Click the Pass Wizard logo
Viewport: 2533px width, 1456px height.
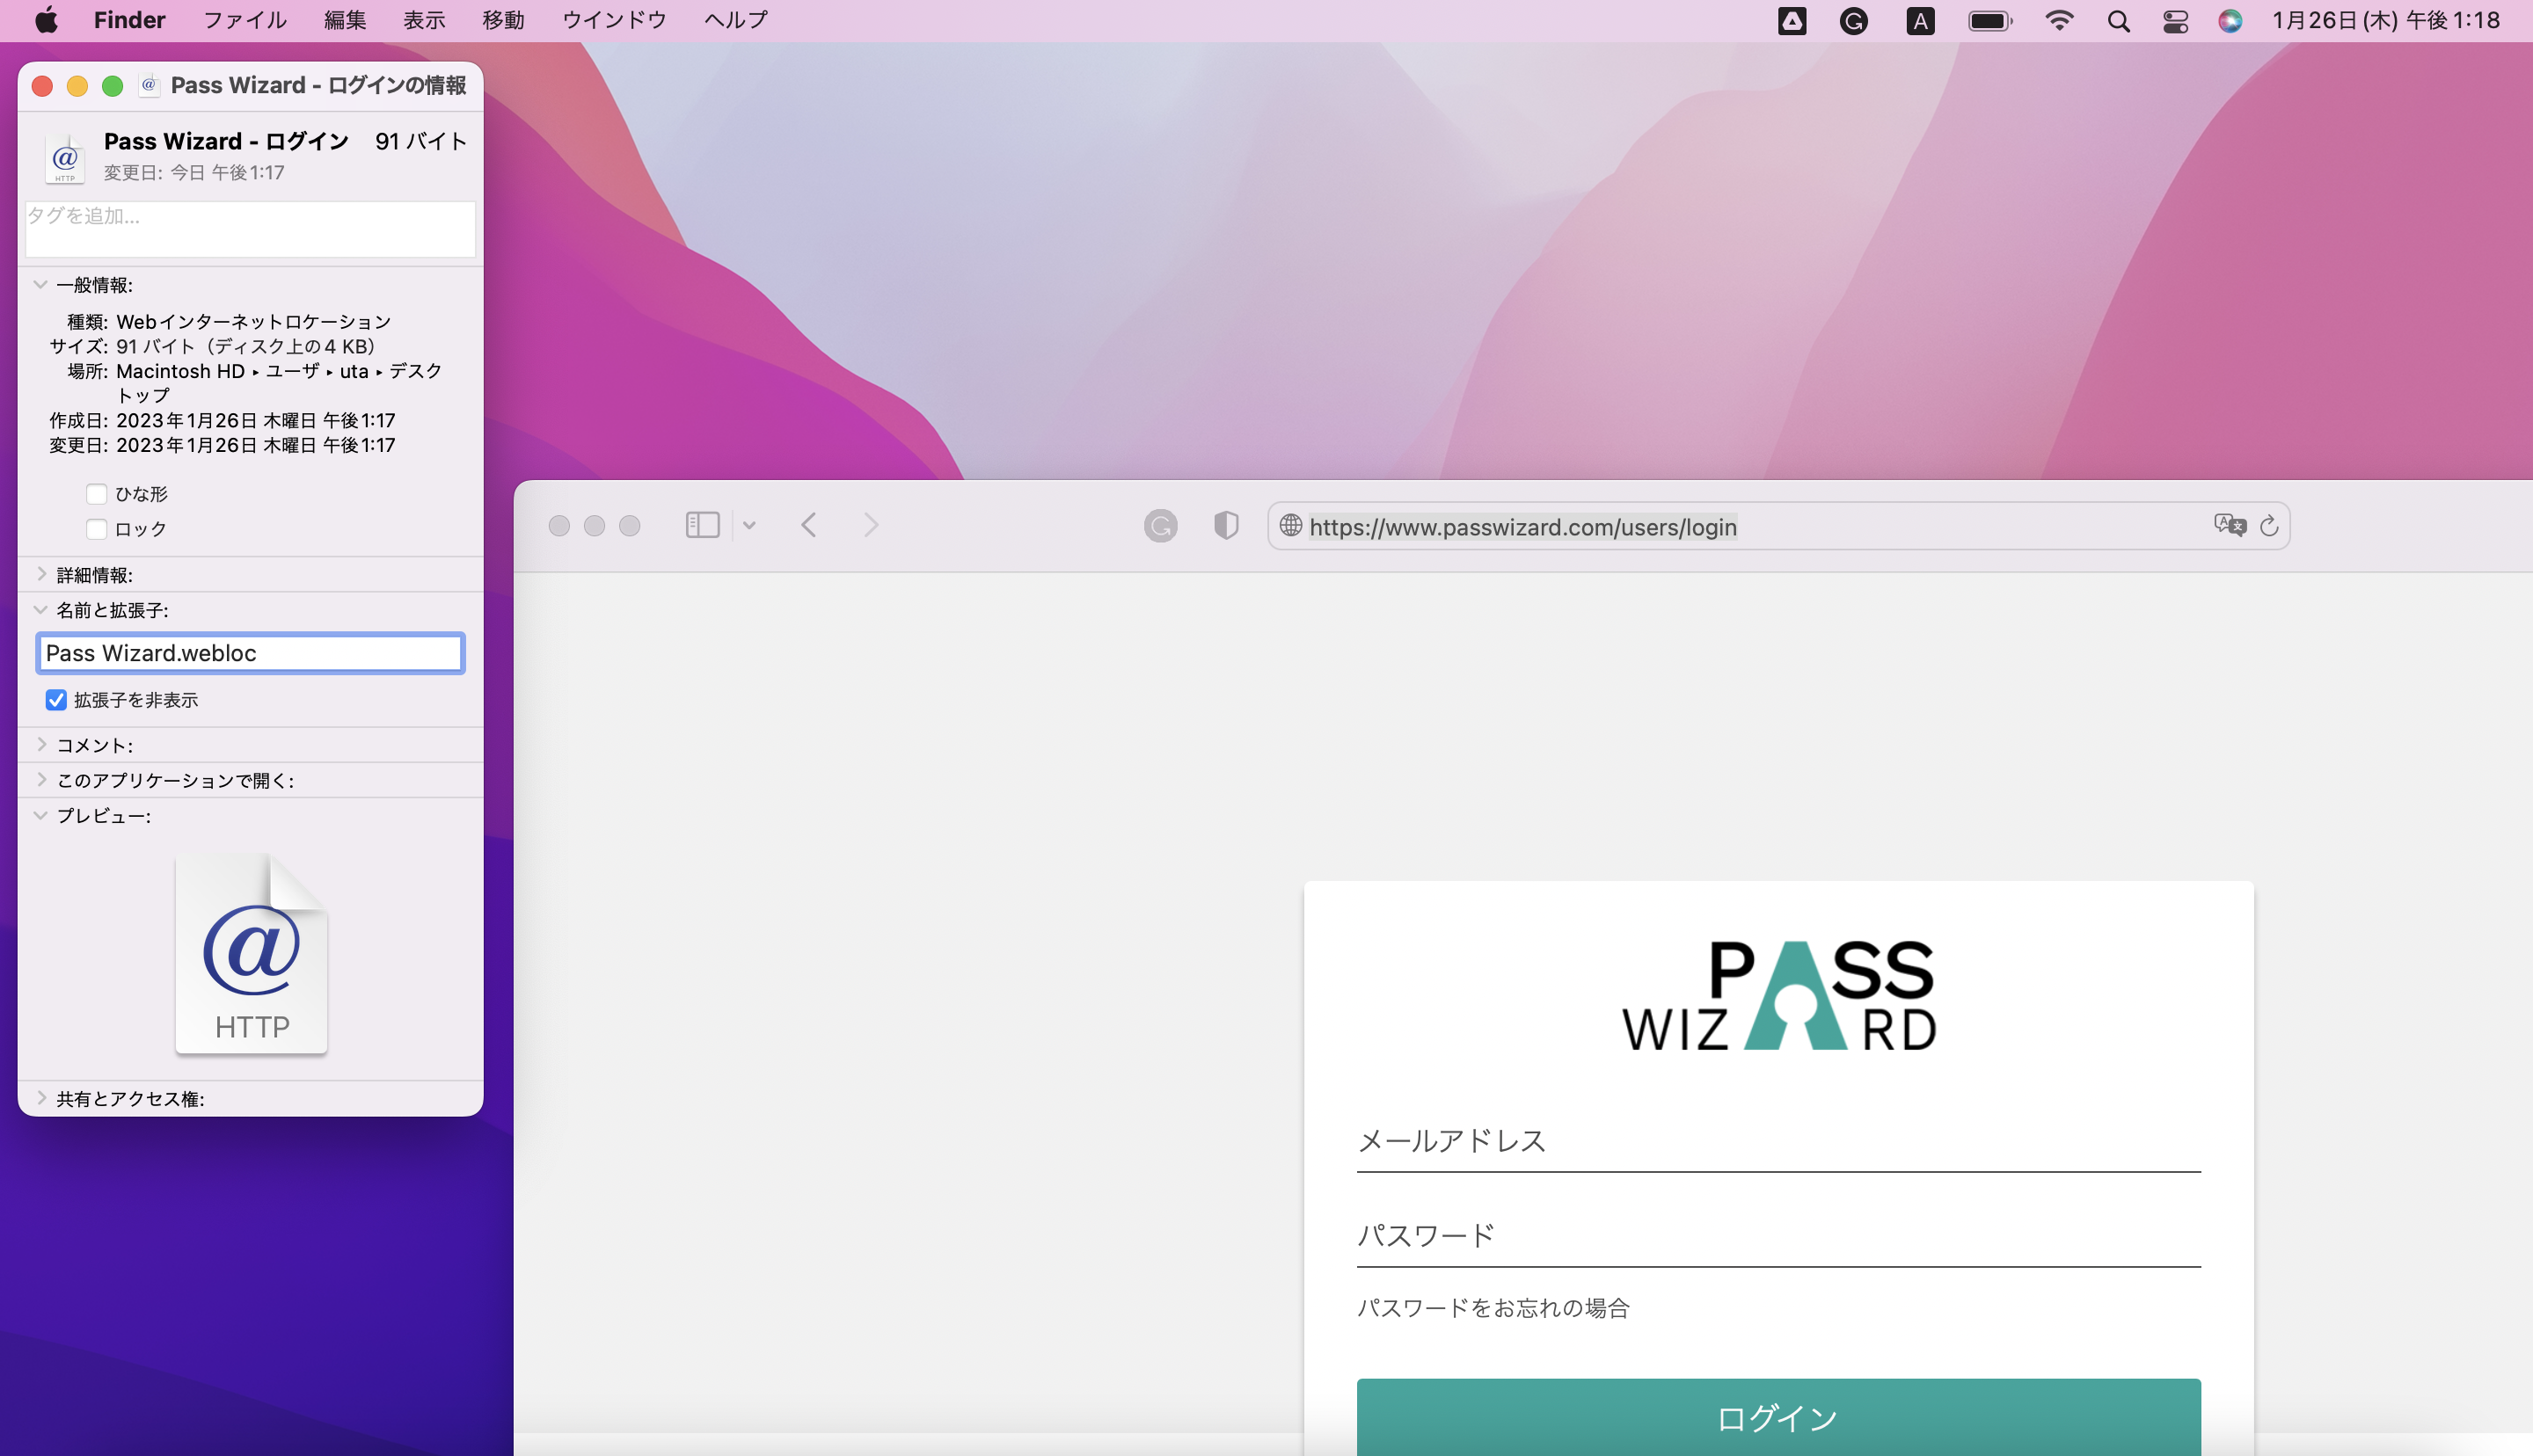click(x=1778, y=995)
